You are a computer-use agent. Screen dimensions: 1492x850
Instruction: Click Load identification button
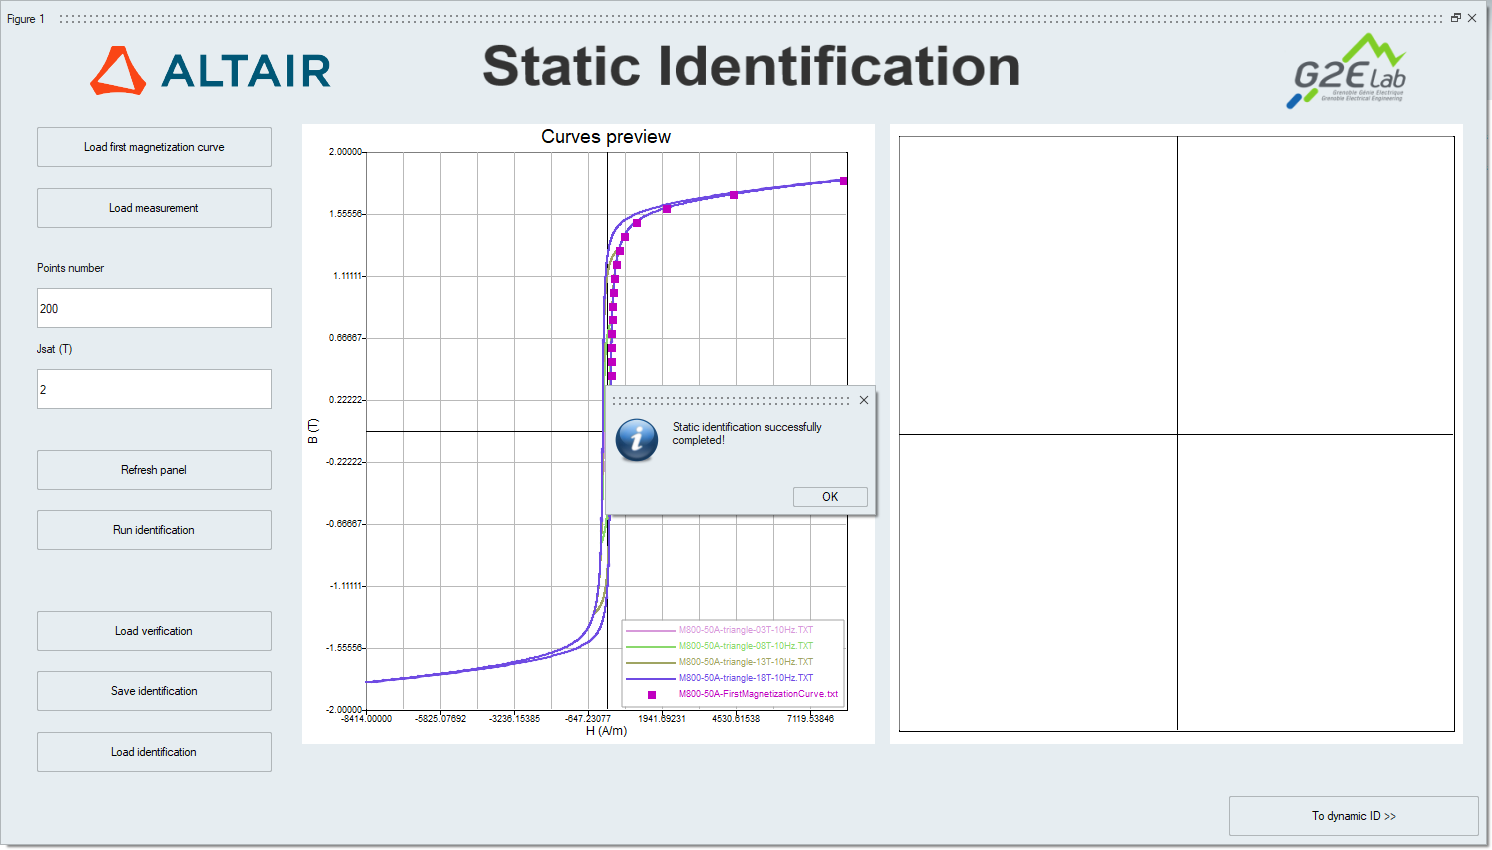click(154, 752)
